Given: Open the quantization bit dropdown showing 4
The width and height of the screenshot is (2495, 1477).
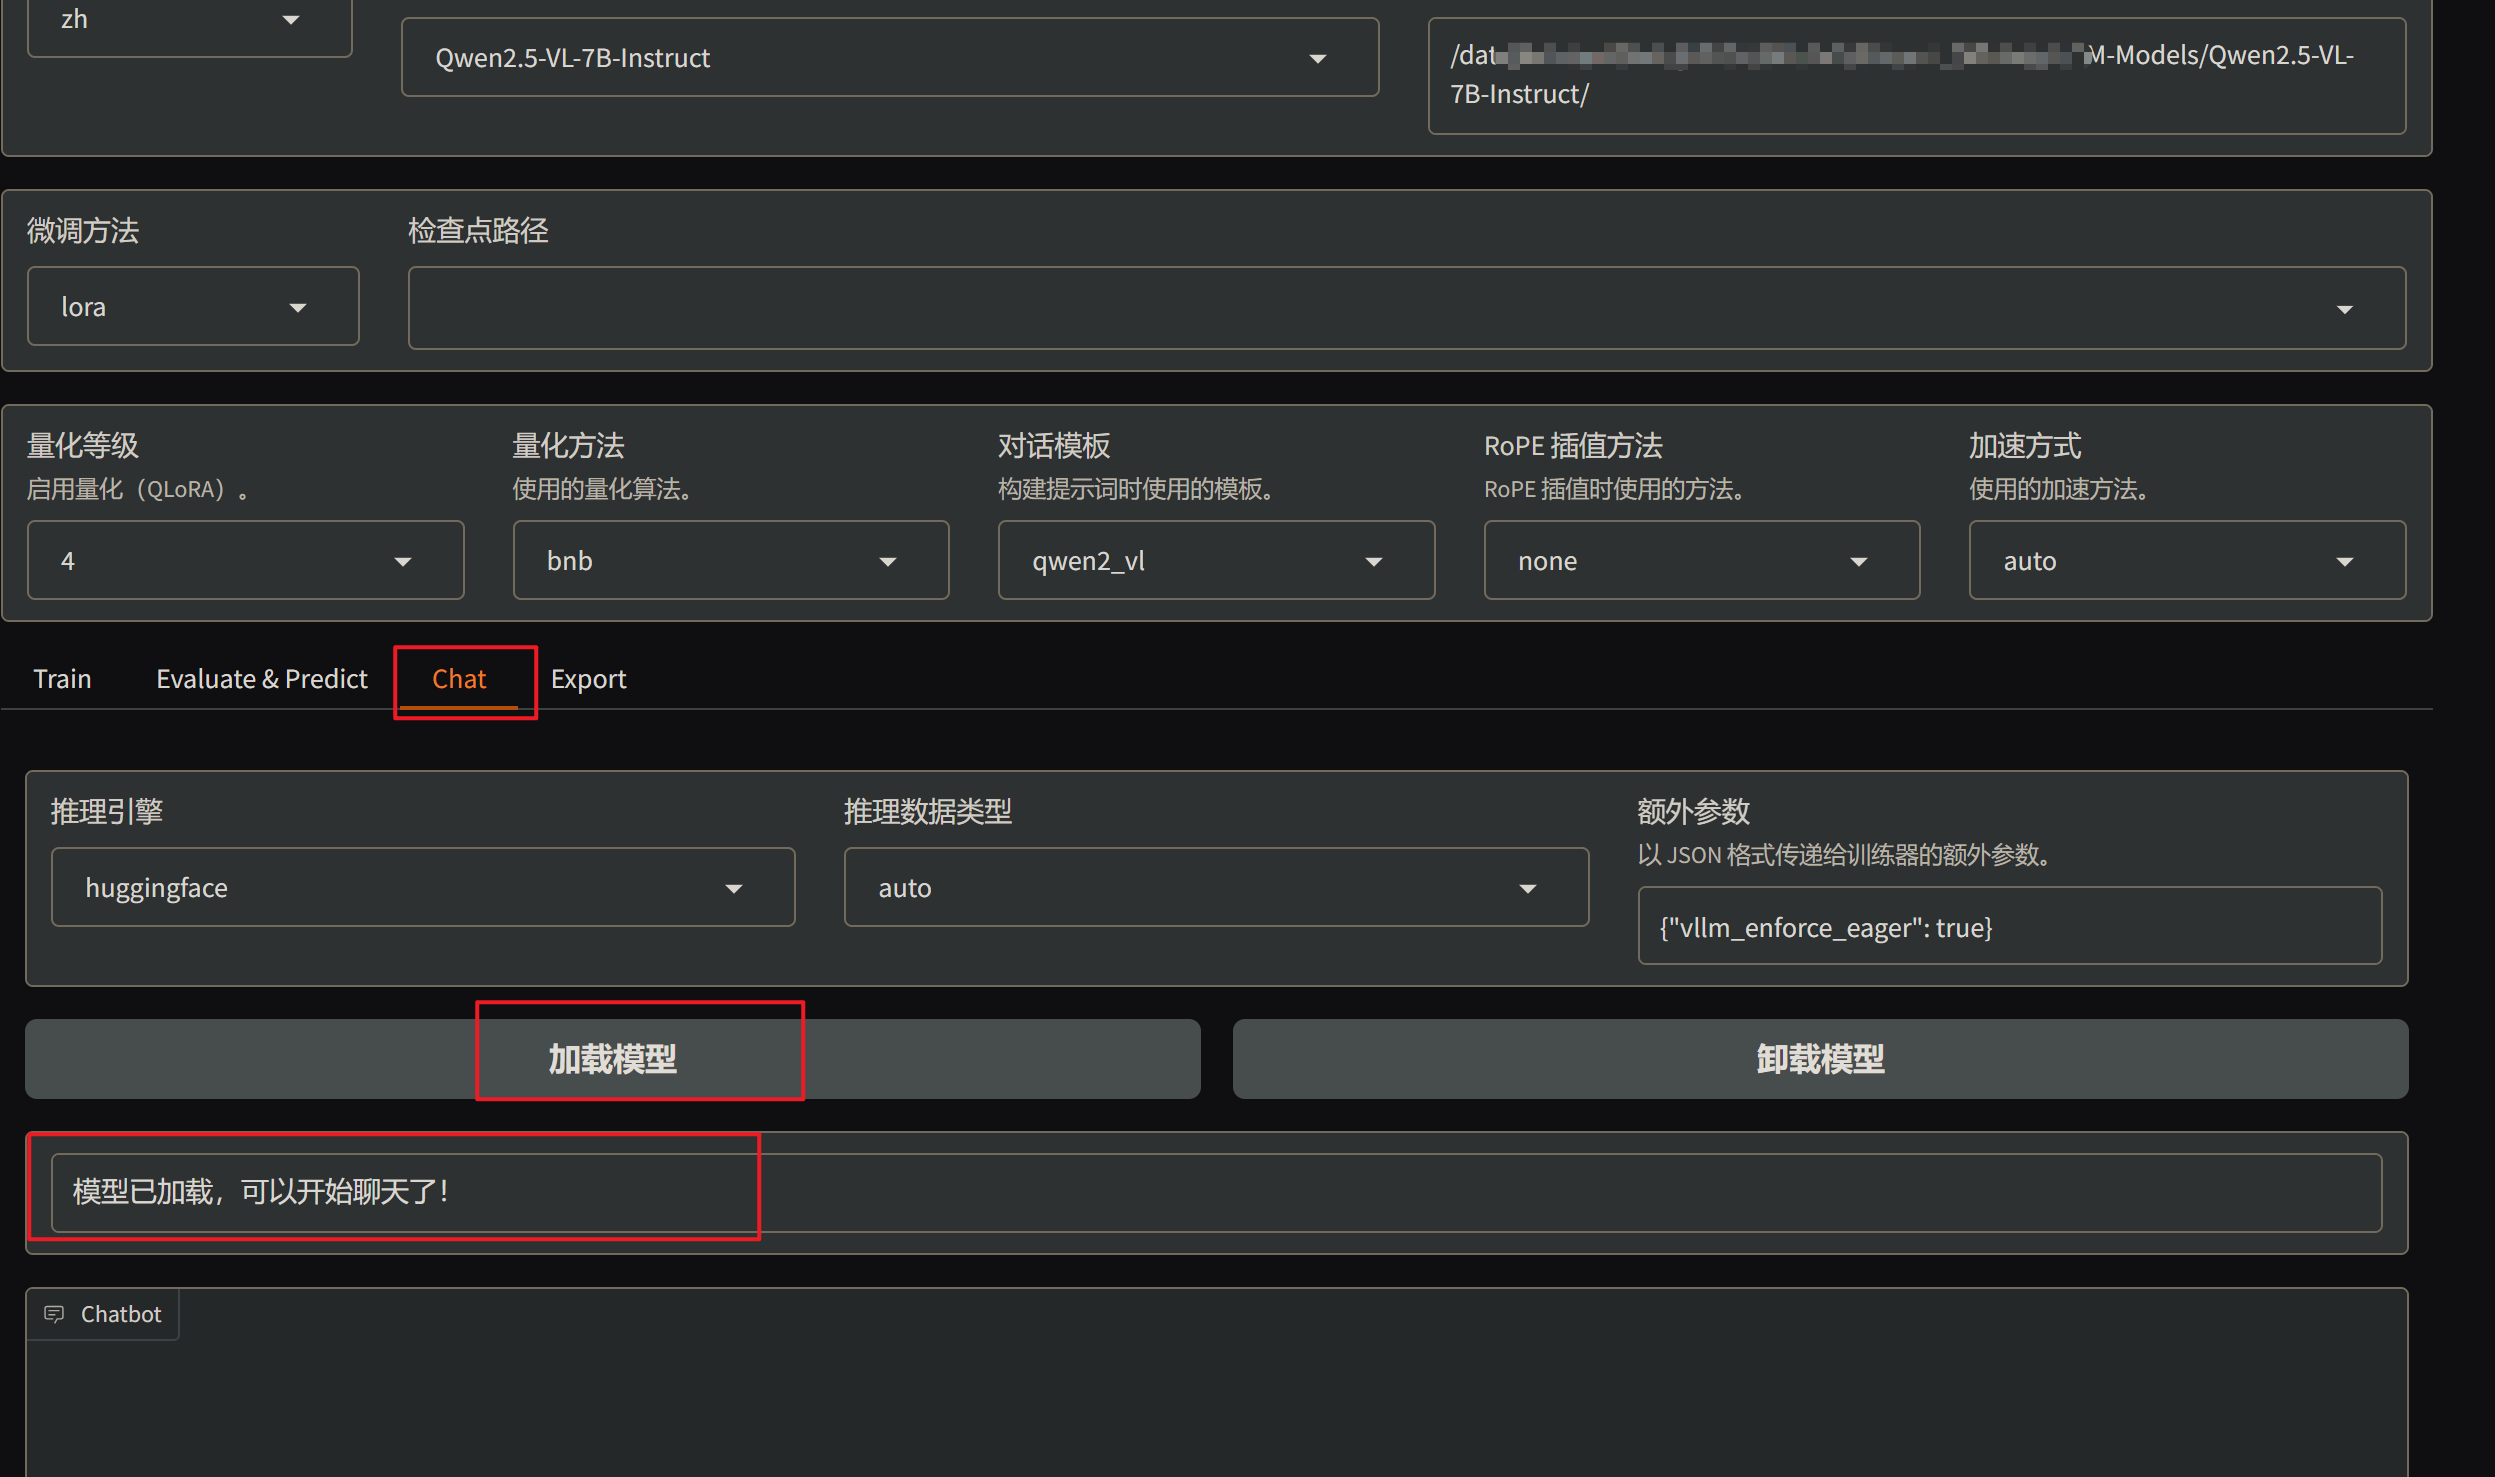Looking at the screenshot, I should 245,561.
